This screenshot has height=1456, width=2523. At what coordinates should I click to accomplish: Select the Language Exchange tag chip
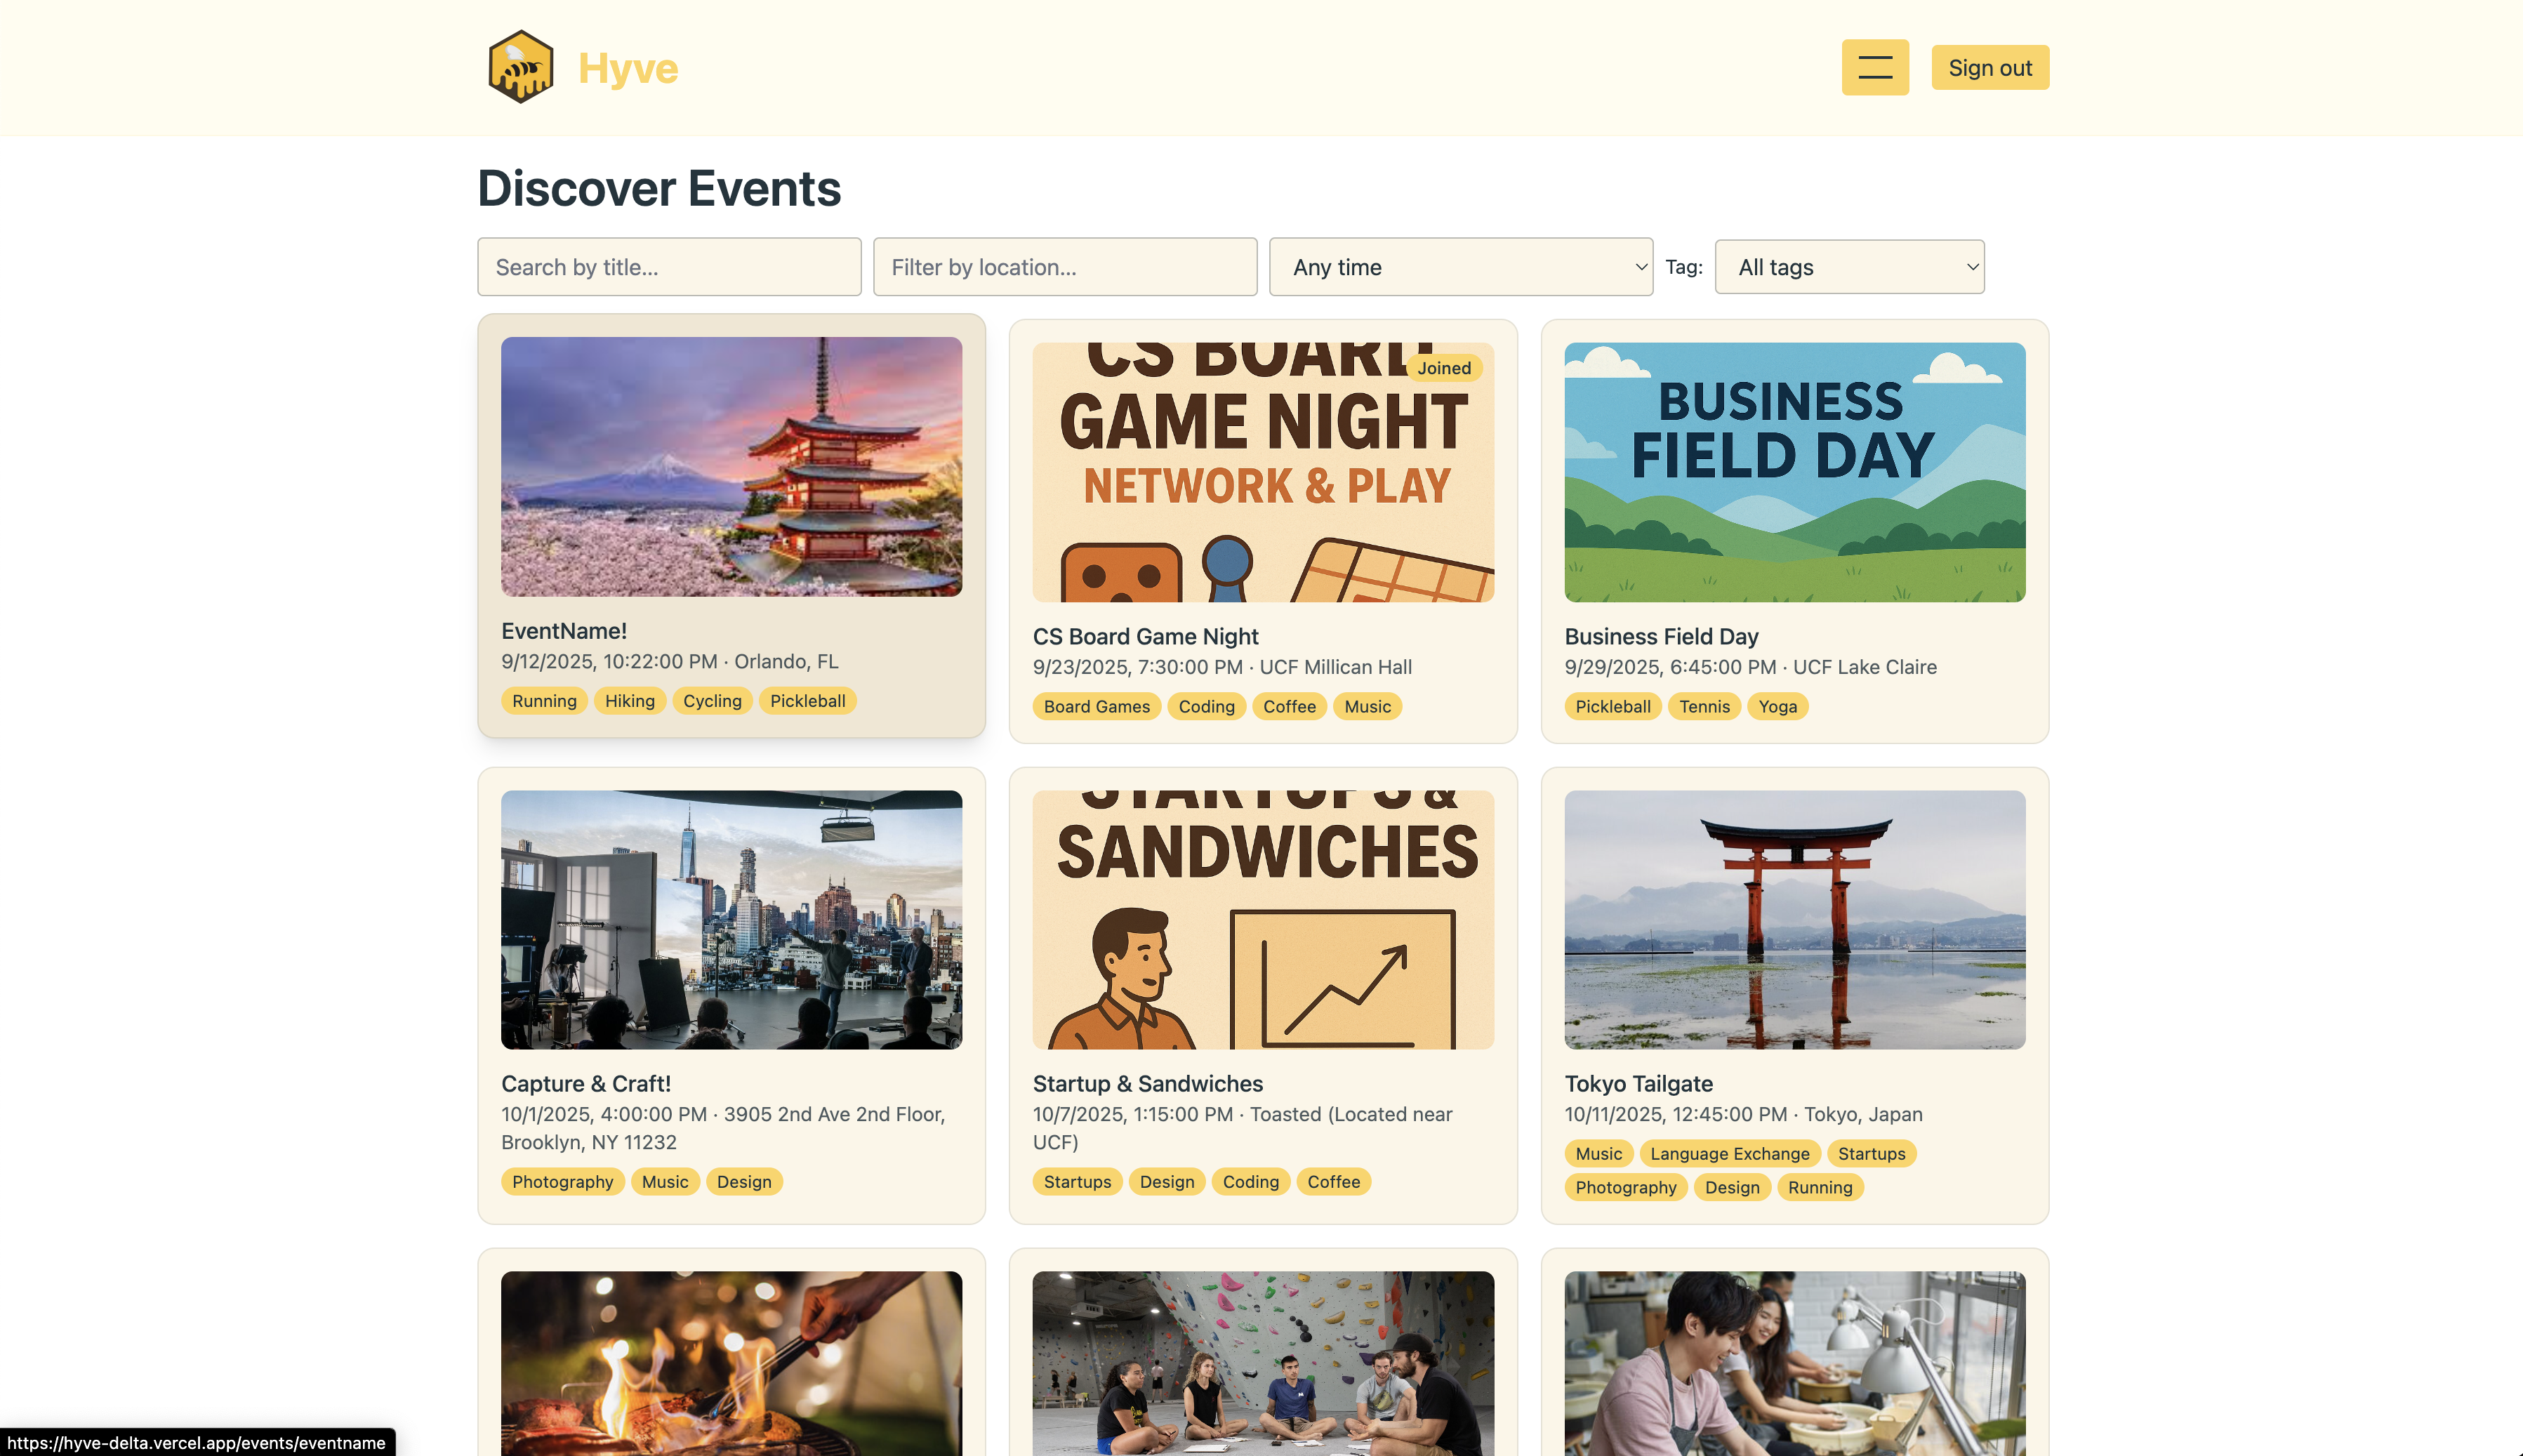pos(1729,1153)
